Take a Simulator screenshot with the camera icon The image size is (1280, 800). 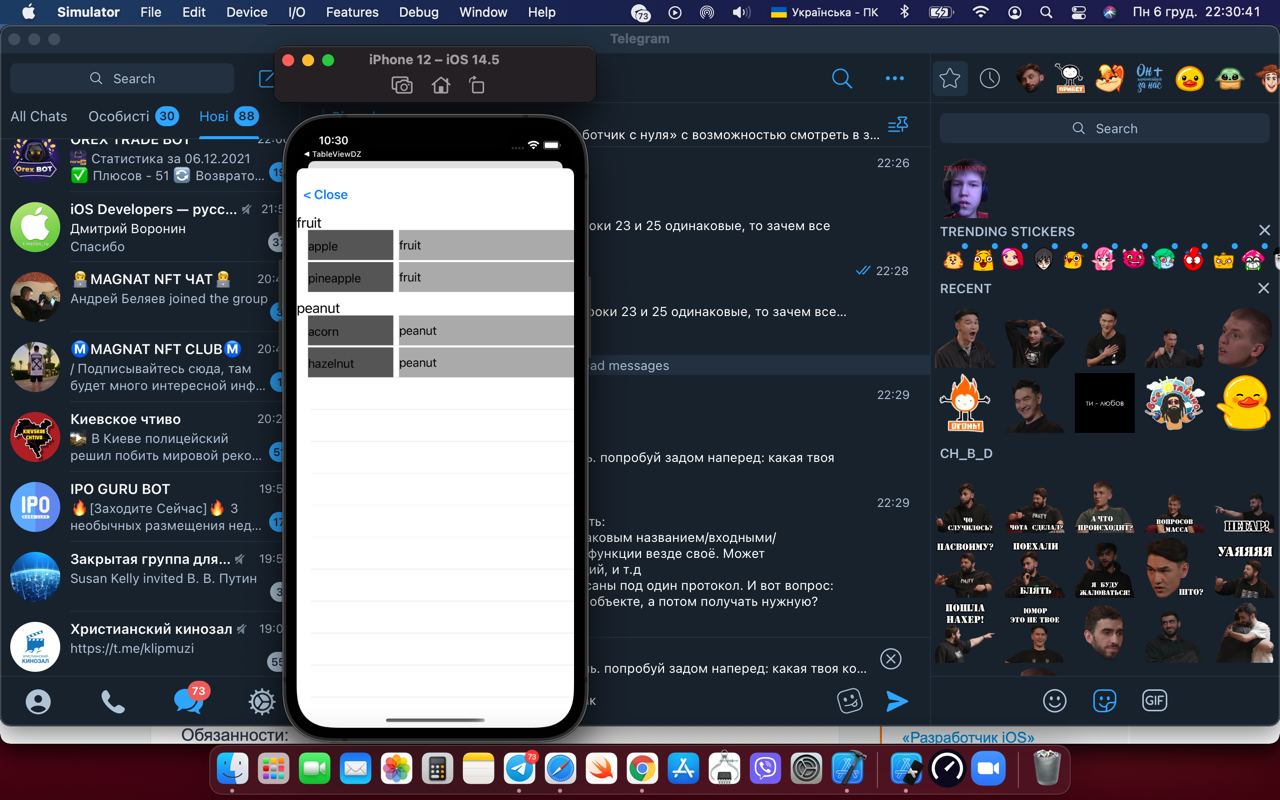pos(402,86)
